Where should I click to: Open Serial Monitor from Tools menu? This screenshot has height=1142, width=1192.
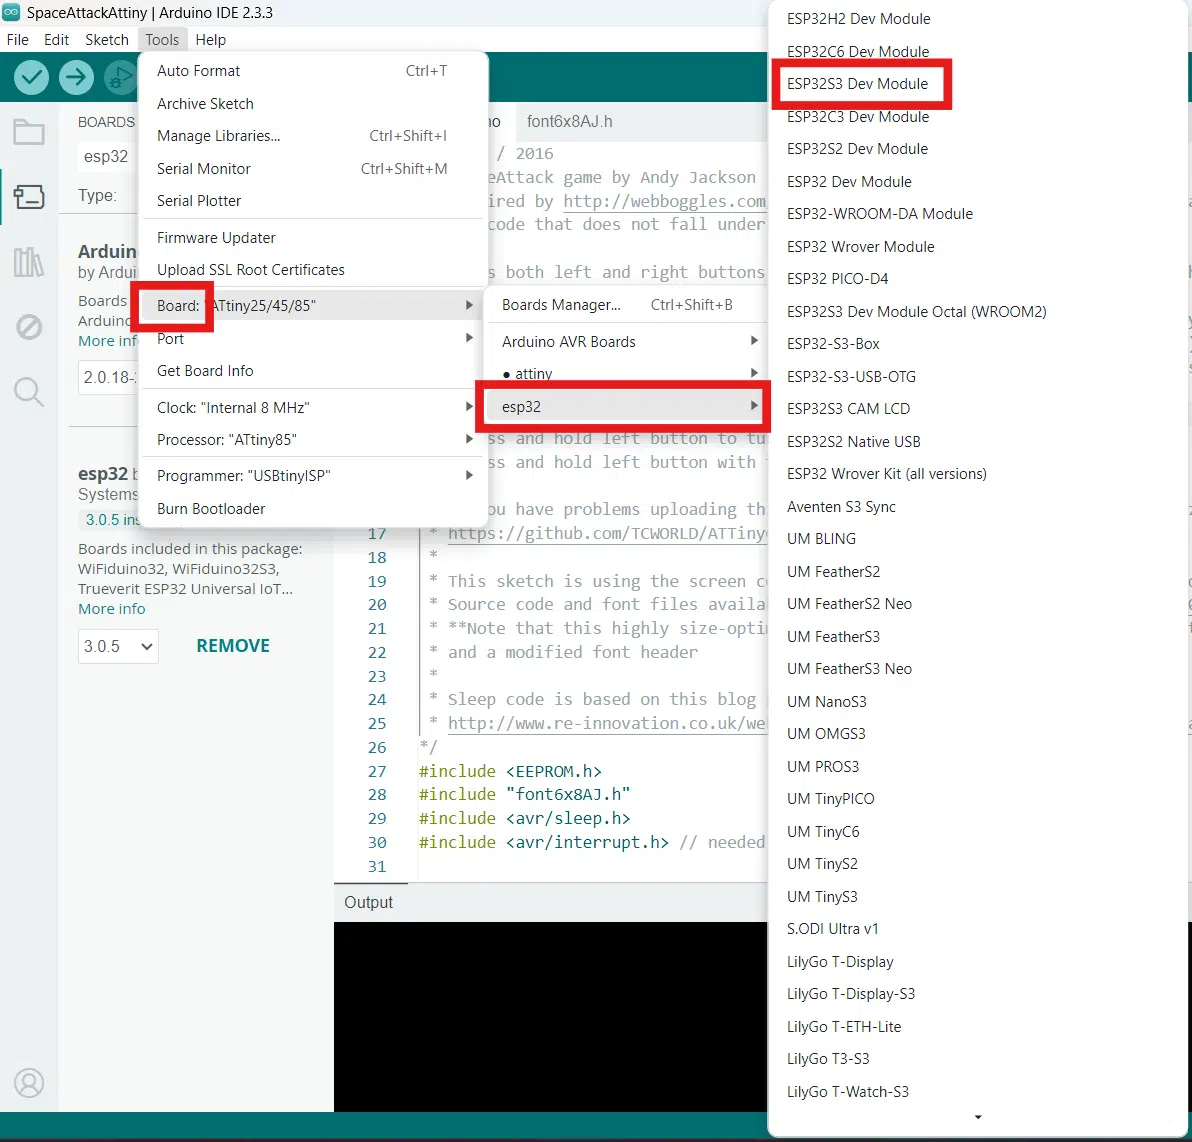(x=314, y=168)
